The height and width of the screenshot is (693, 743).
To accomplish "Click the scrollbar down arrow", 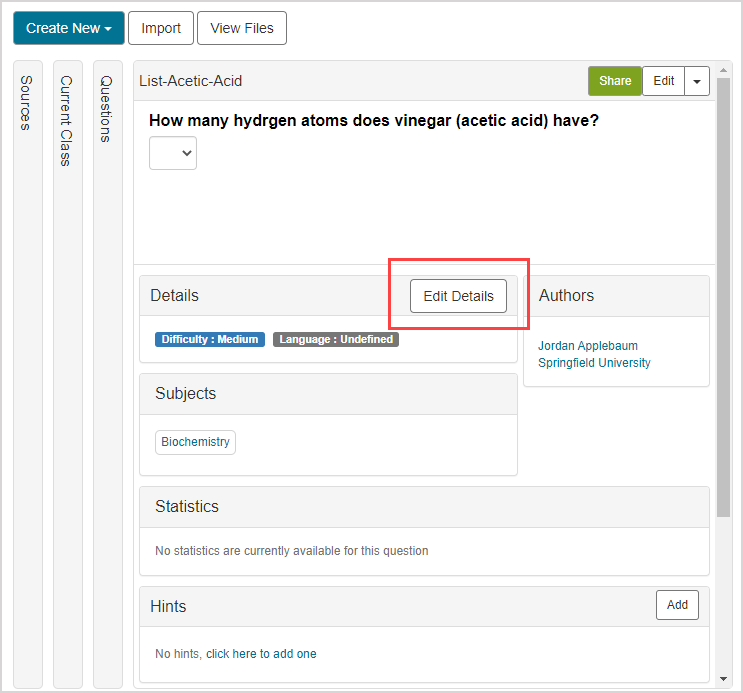I will (x=724, y=678).
